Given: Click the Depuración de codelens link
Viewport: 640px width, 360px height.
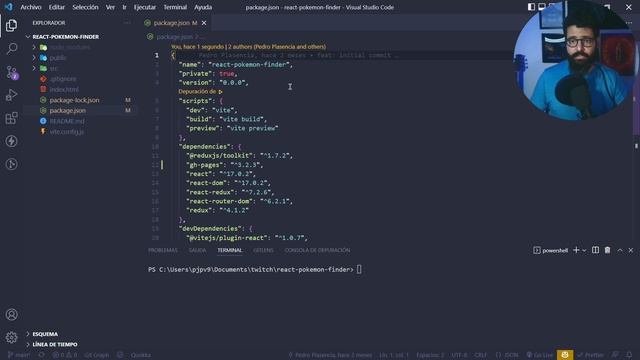Looking at the screenshot, I should coord(200,91).
